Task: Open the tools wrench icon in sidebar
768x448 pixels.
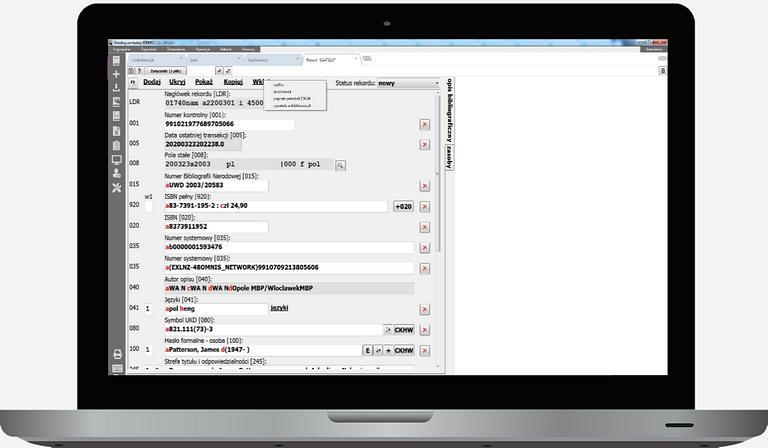Action: (x=117, y=187)
